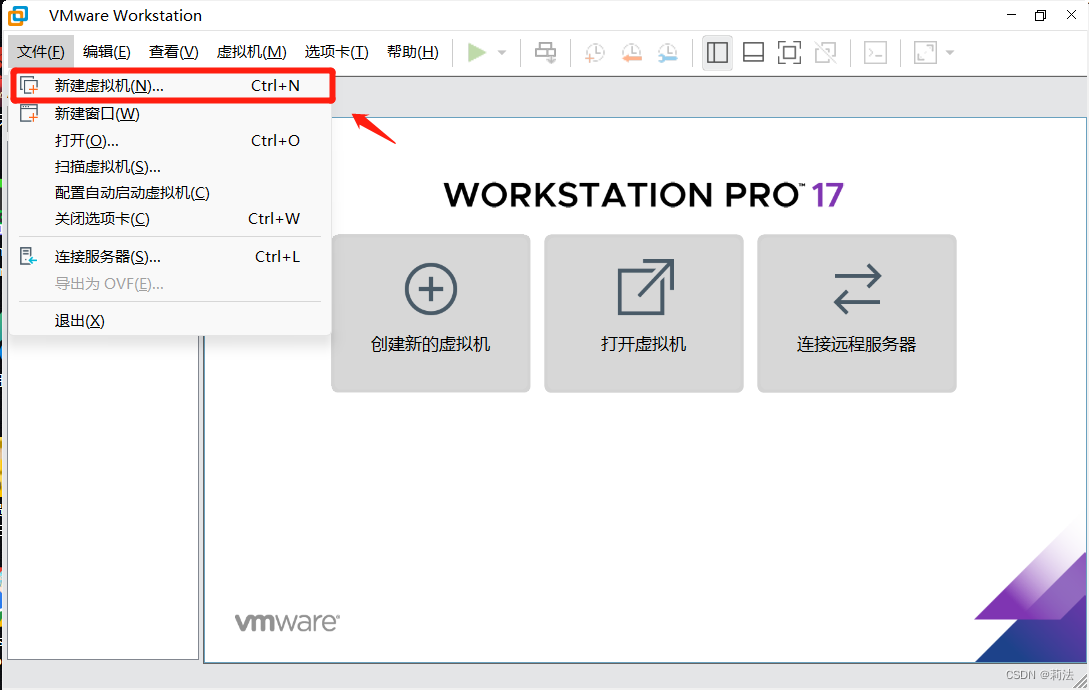This screenshot has width=1089, height=690.
Task: Click the stretch guest display icon
Action: click(925, 52)
